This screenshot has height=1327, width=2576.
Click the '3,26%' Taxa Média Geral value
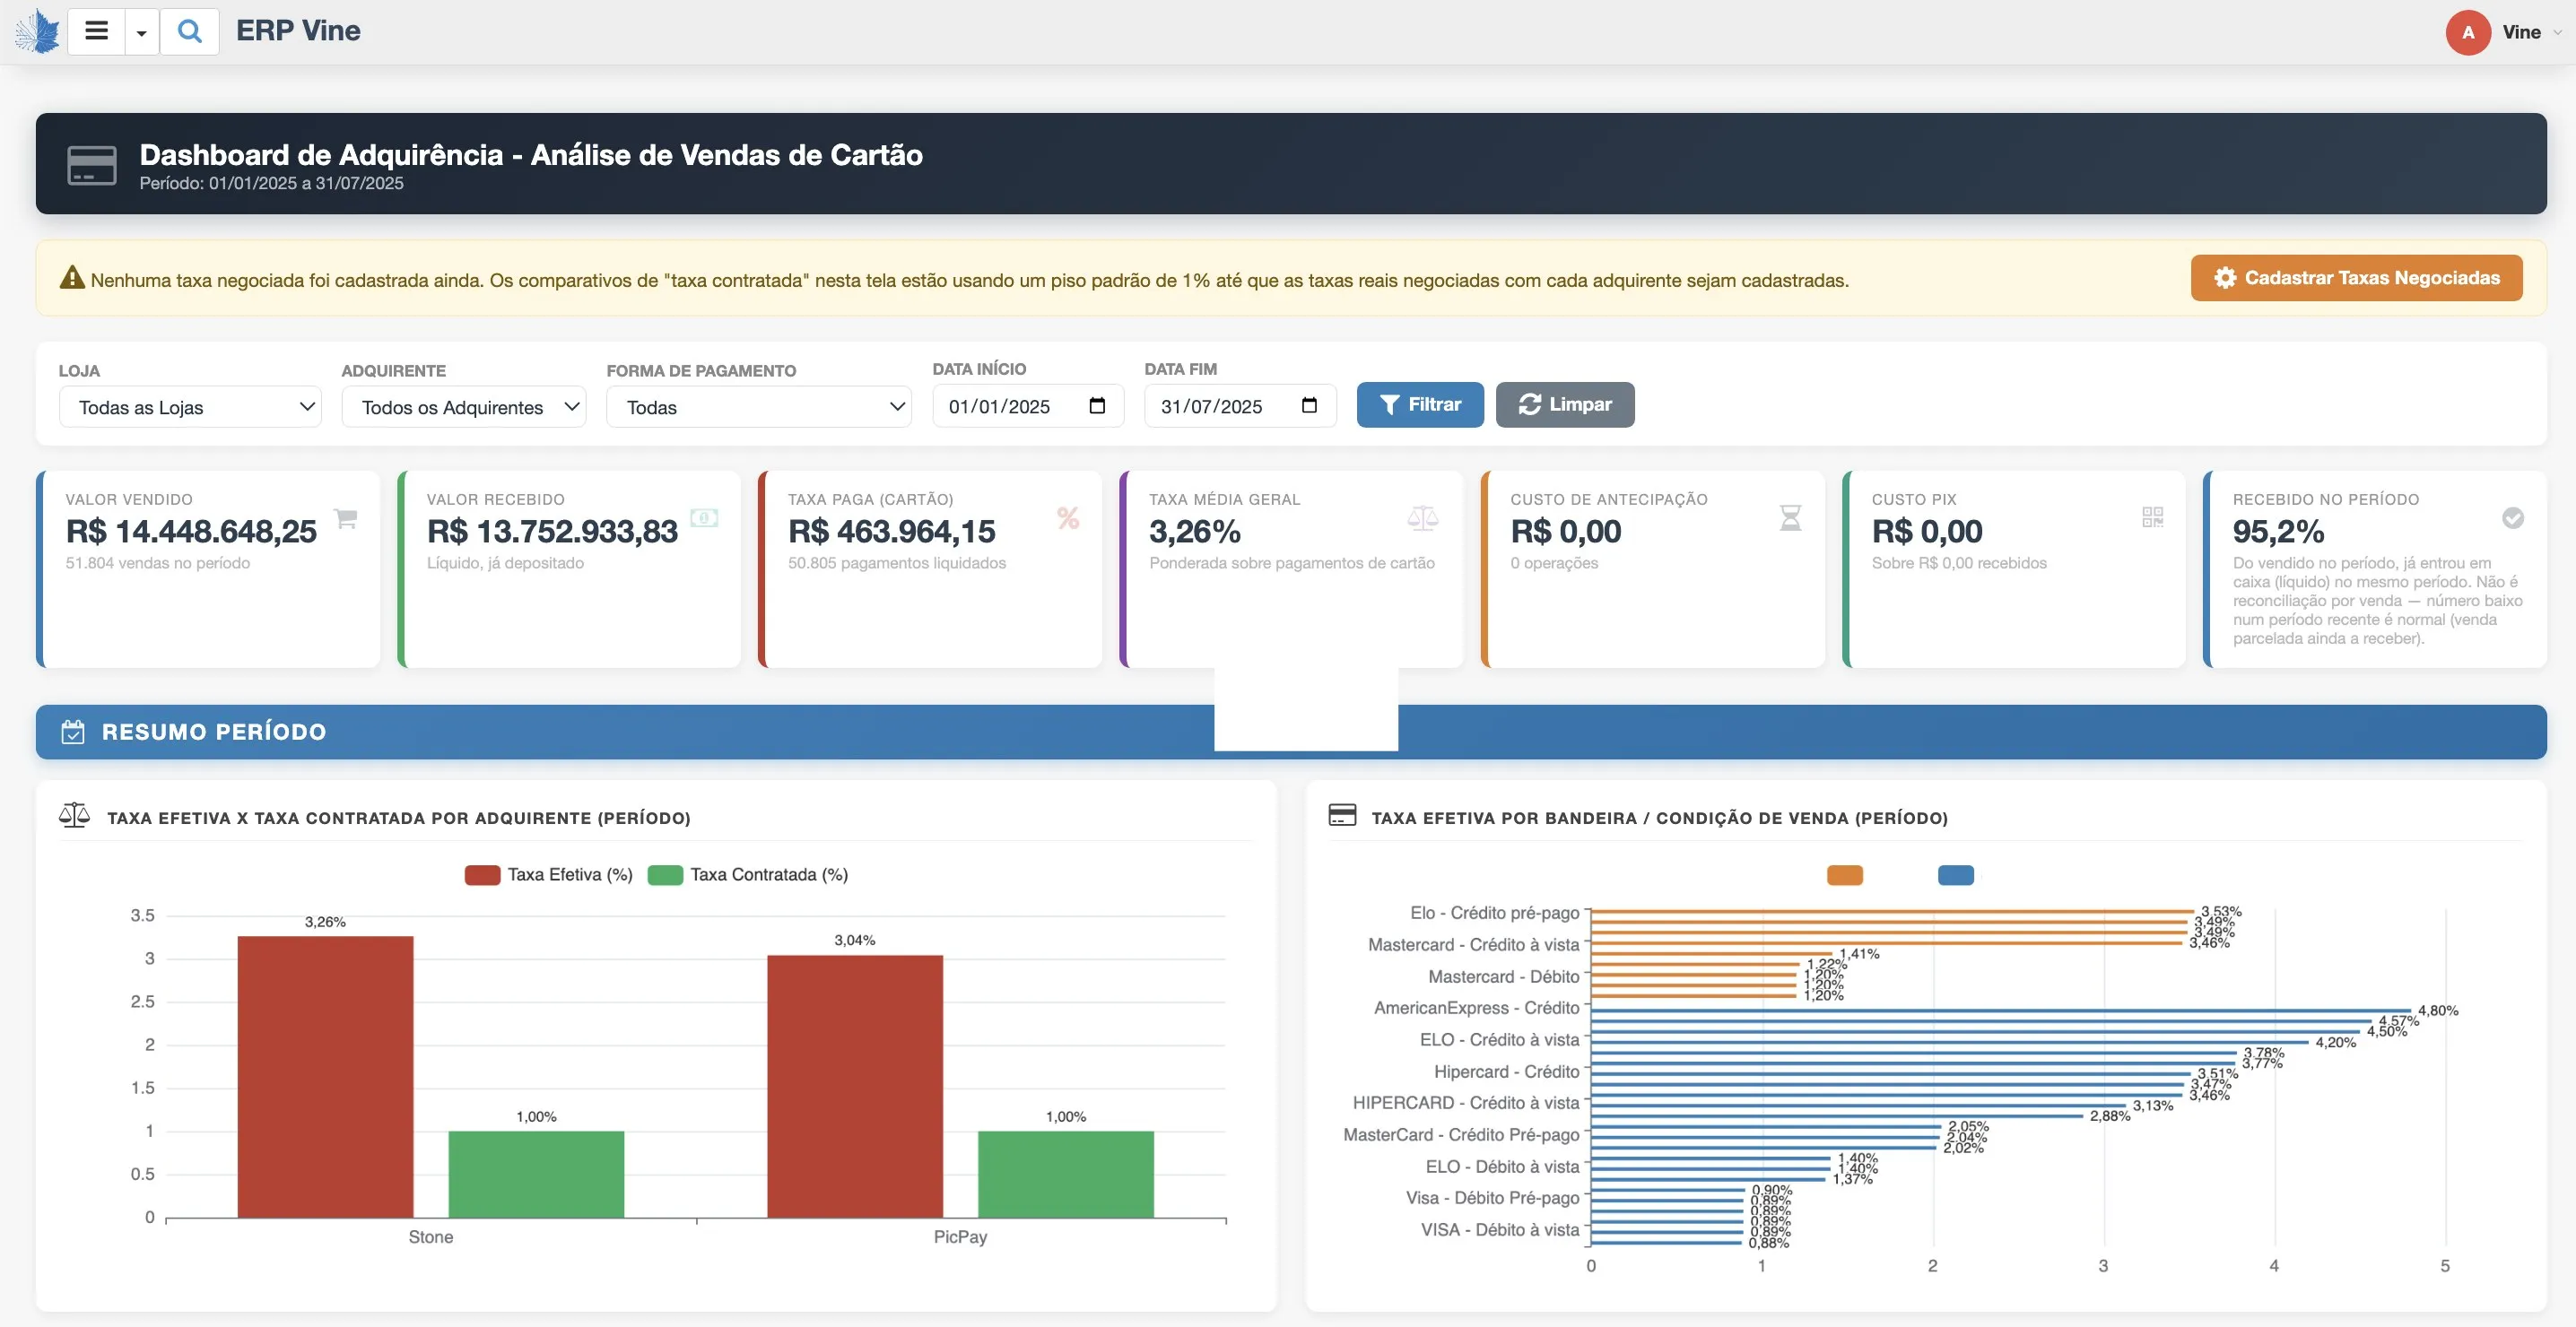point(1195,531)
